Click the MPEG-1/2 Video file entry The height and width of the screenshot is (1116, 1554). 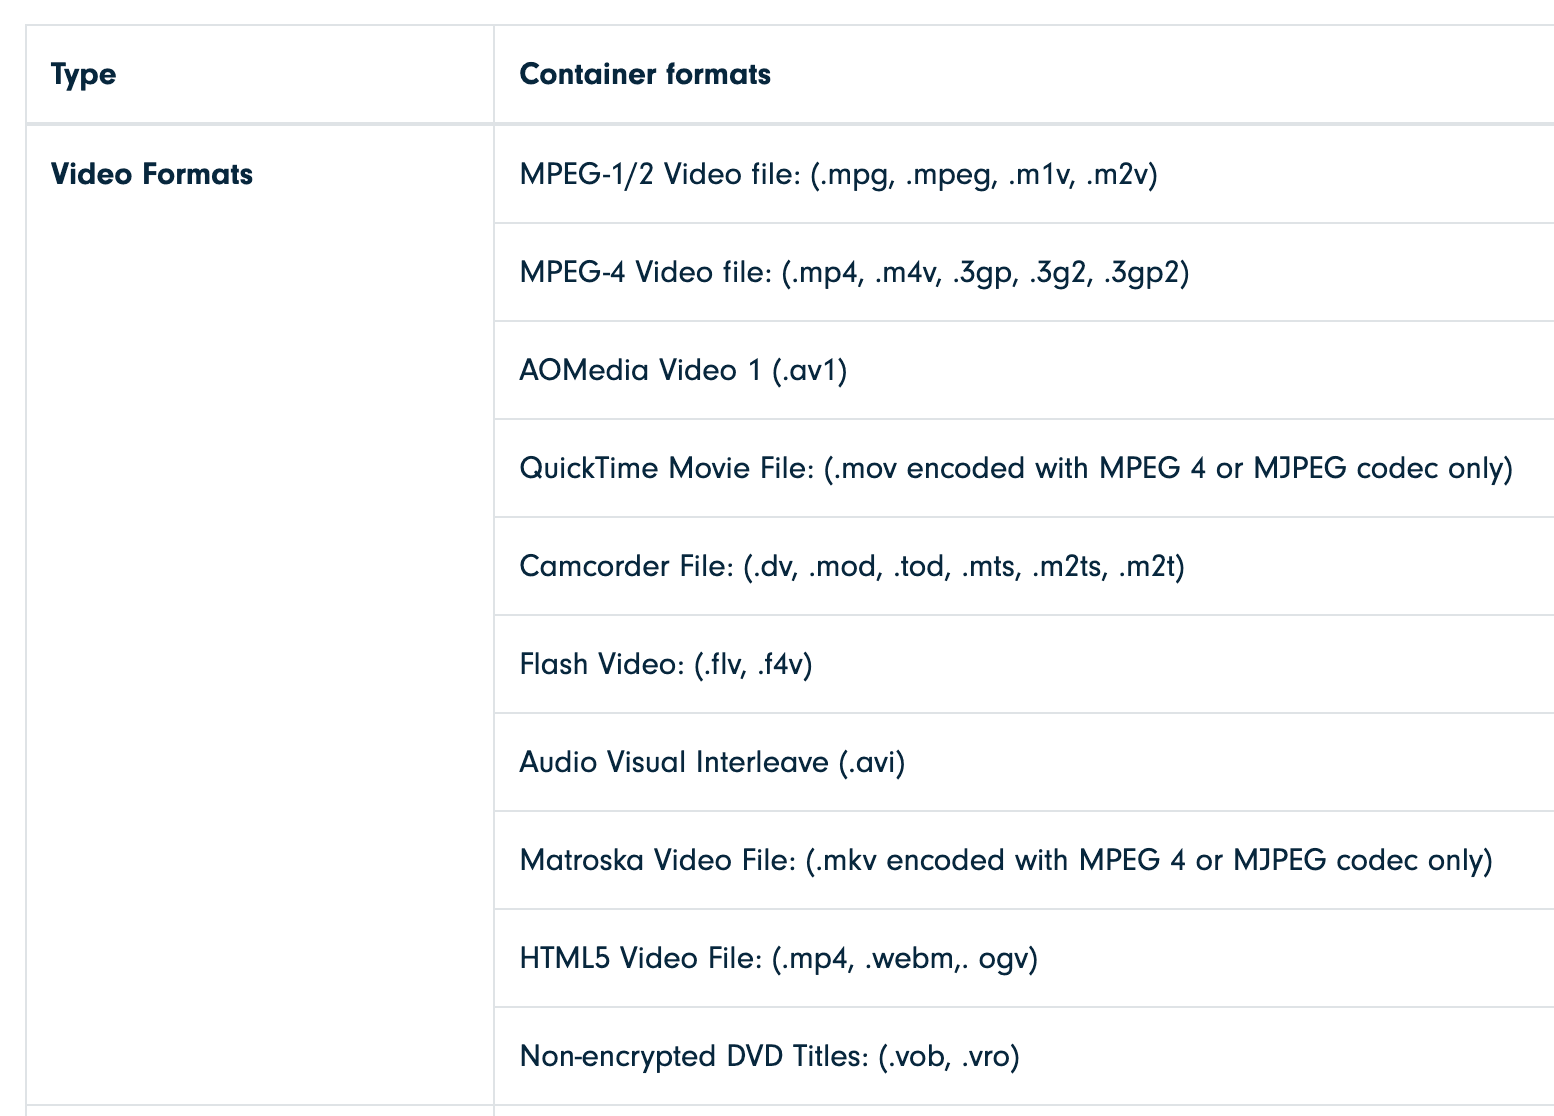pos(838,173)
